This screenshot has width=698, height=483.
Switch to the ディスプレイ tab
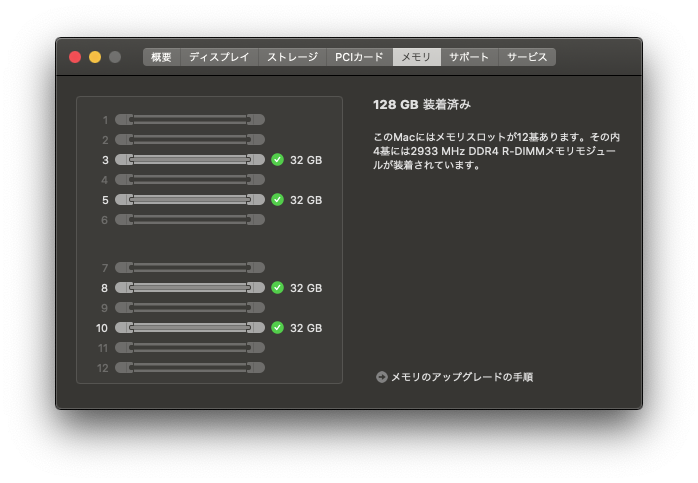coord(219,57)
